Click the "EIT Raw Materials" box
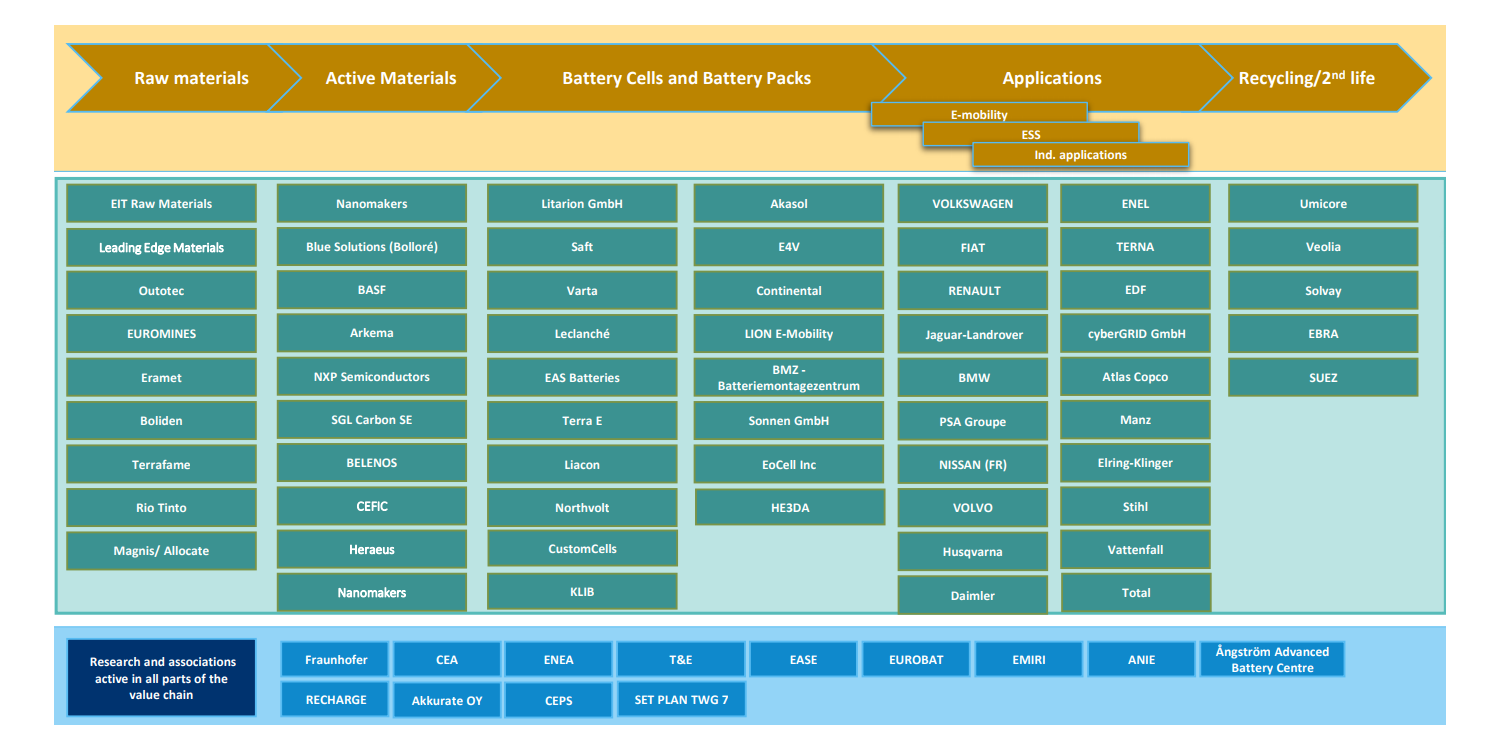The width and height of the screenshot is (1500, 750). (161, 204)
